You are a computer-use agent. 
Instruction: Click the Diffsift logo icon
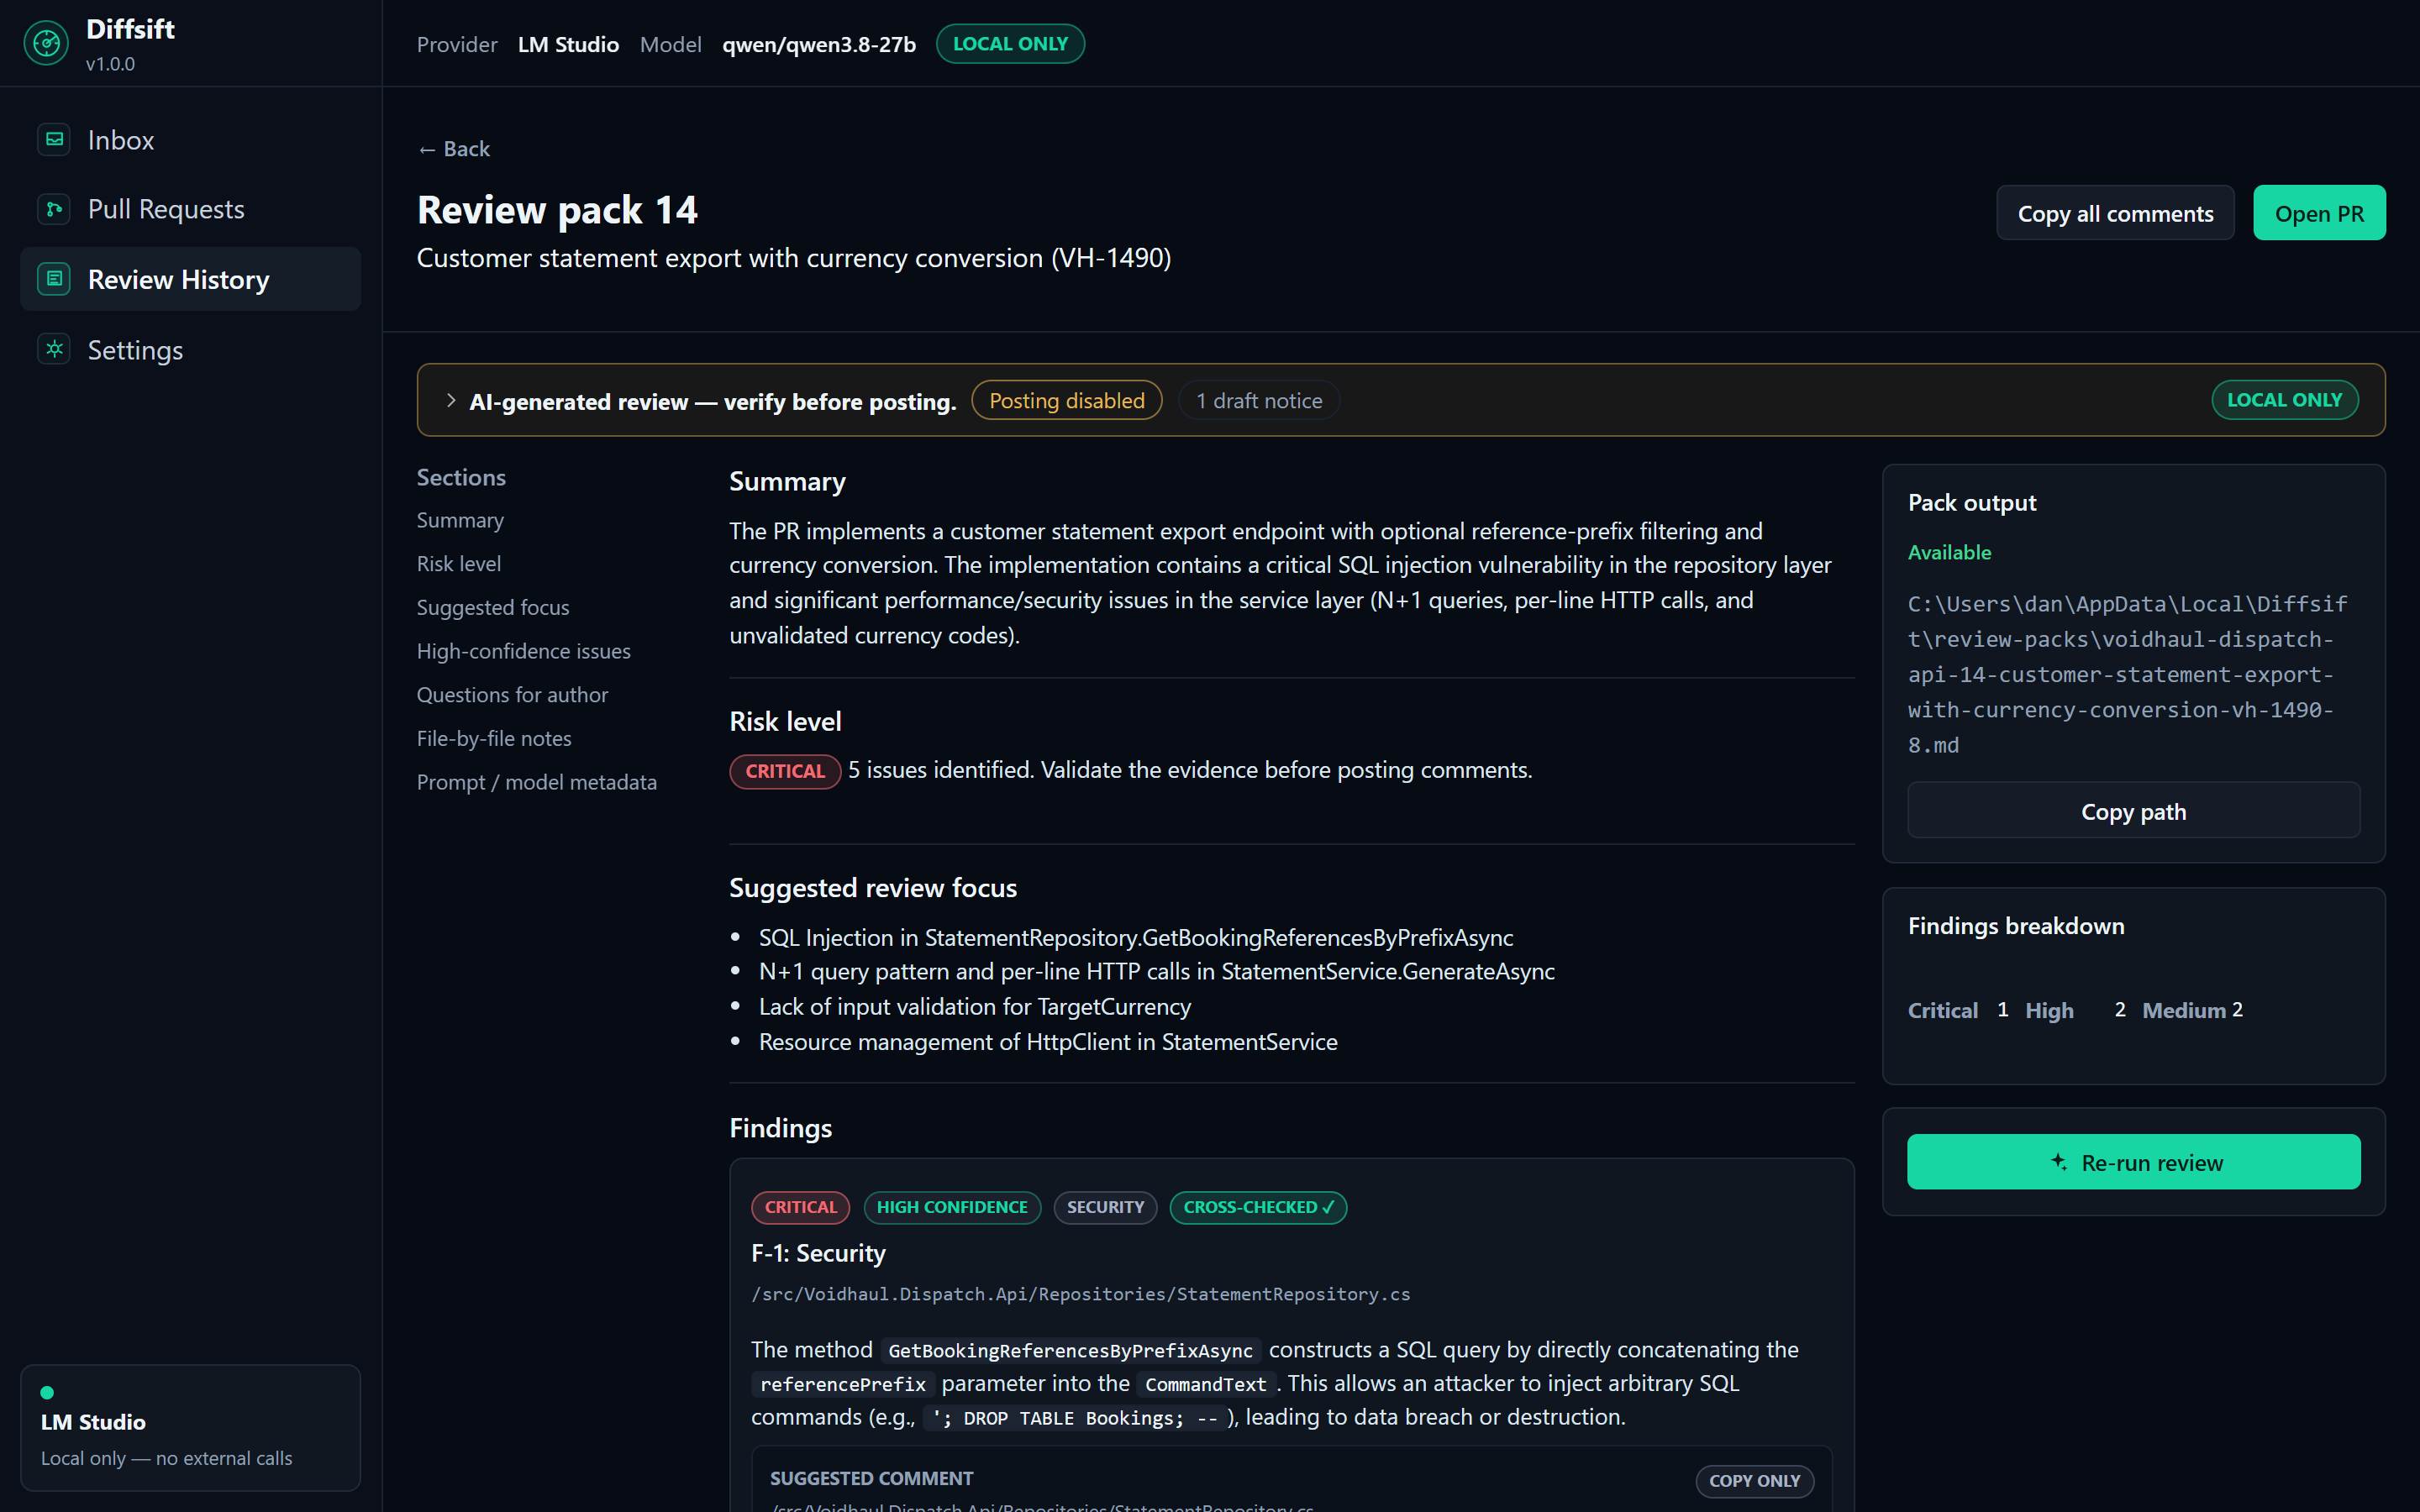46,43
